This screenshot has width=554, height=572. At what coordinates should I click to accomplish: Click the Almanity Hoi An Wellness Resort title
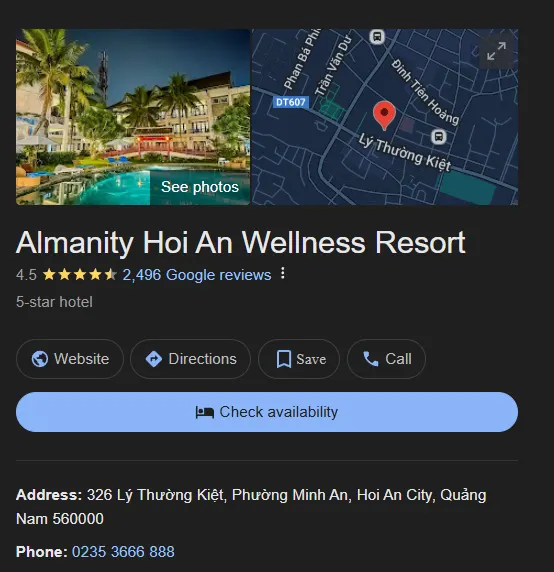[x=241, y=243]
